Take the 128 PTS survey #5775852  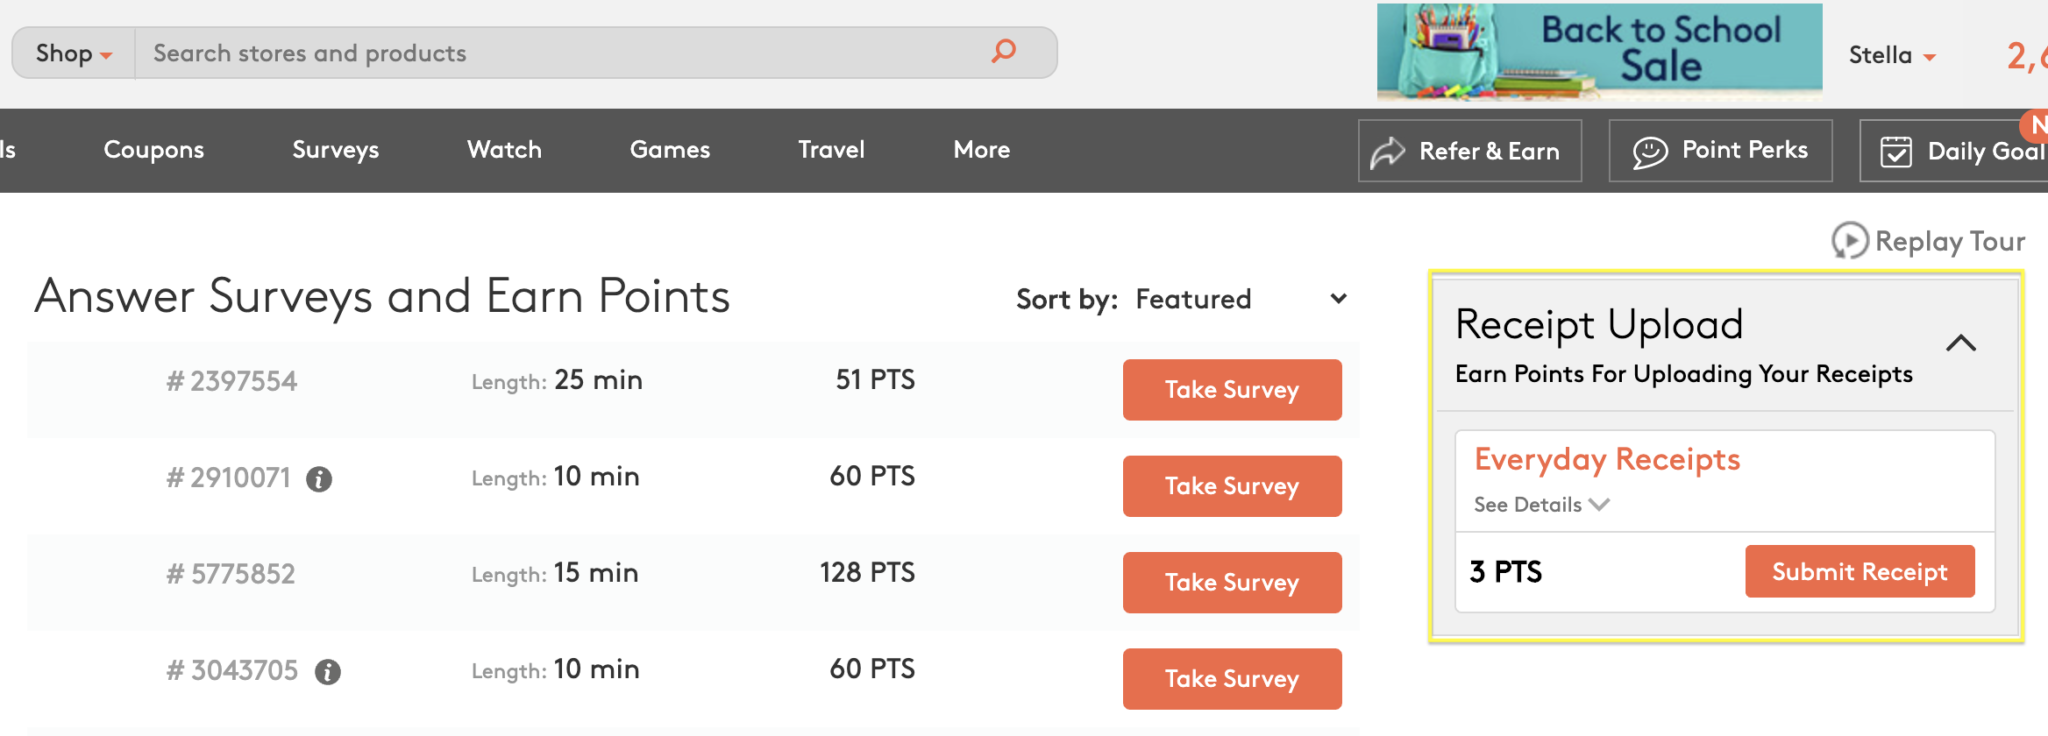click(1231, 582)
